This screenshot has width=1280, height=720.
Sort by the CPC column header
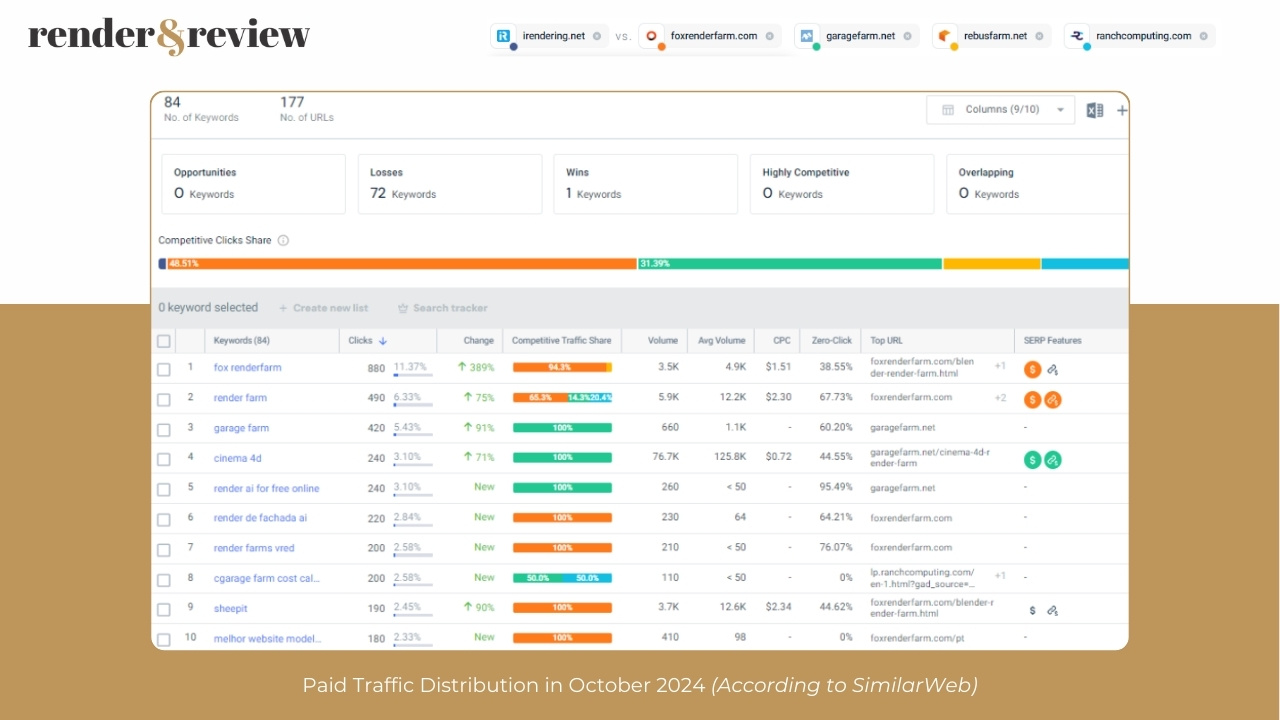coord(782,341)
